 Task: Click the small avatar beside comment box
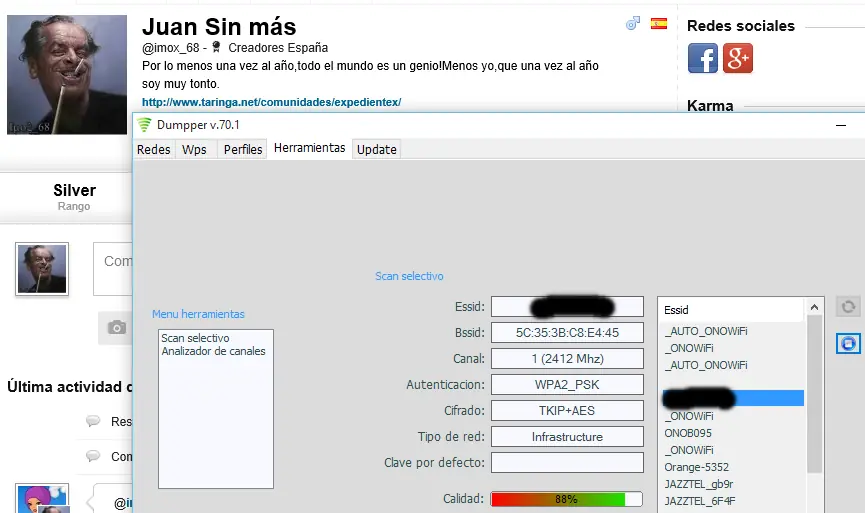tap(42, 269)
